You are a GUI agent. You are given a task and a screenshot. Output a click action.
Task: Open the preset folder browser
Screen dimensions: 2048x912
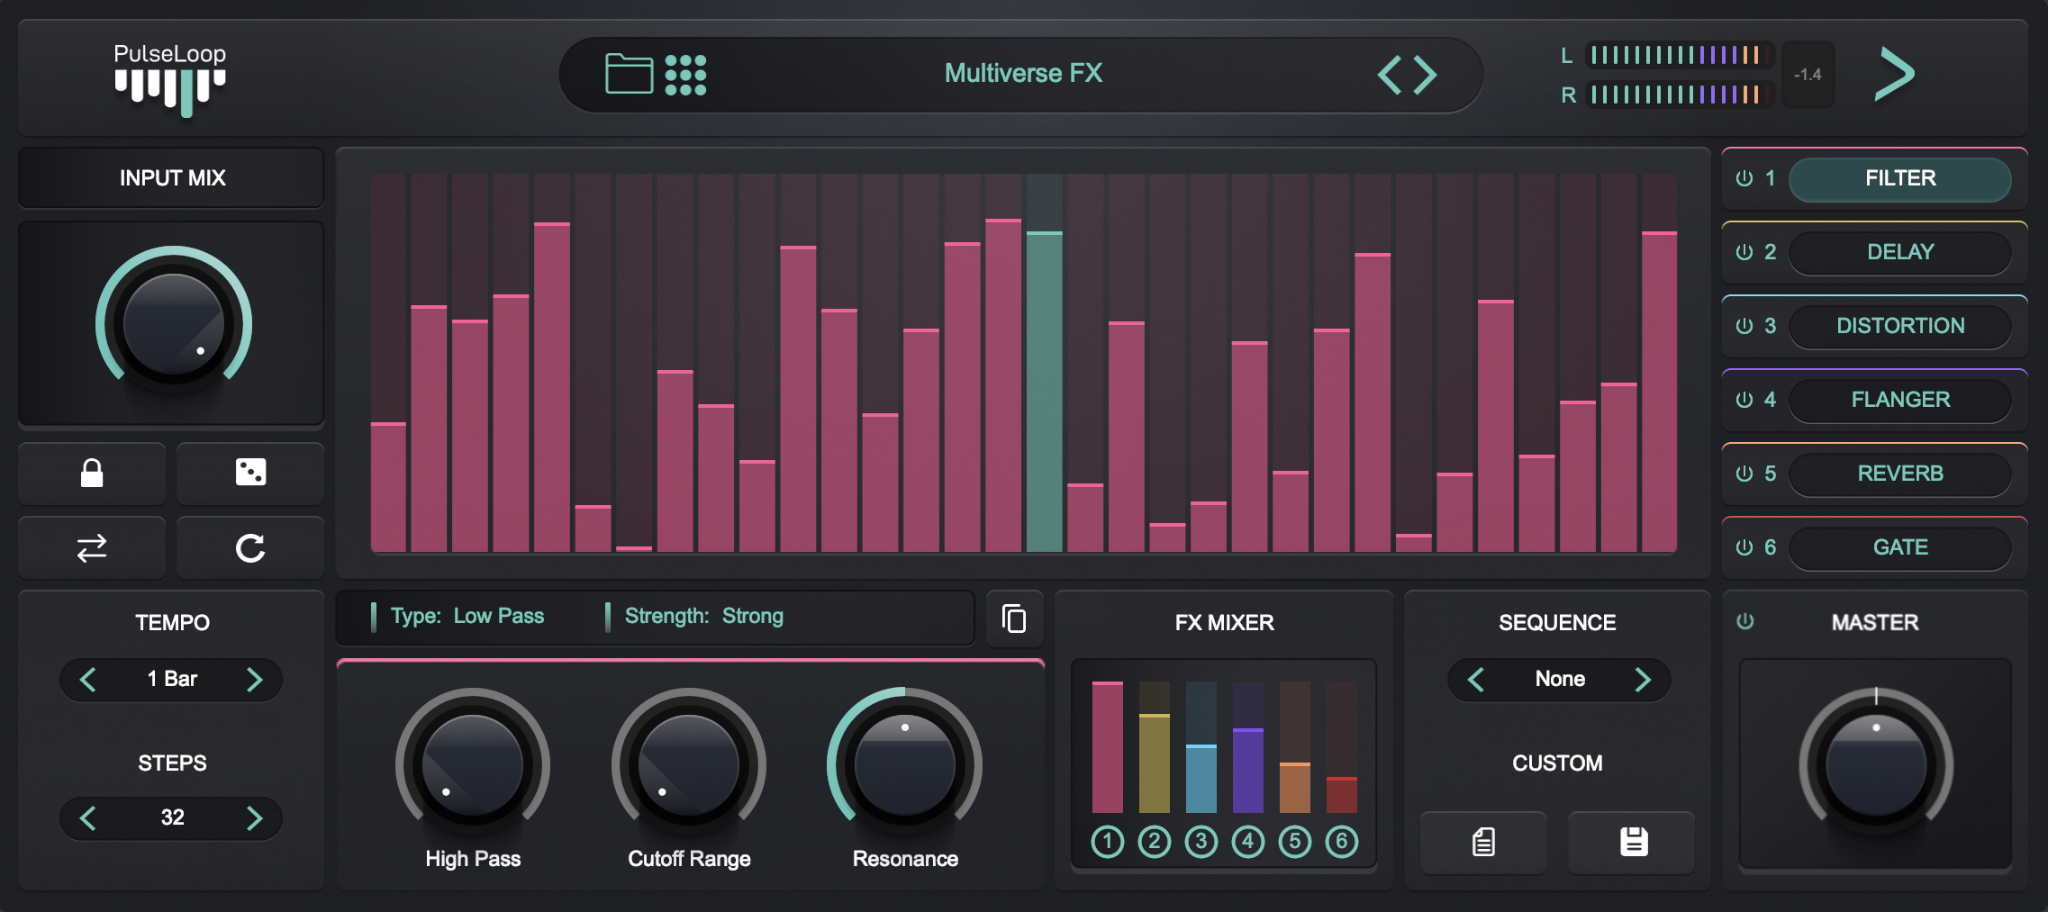pyautogui.click(x=628, y=74)
